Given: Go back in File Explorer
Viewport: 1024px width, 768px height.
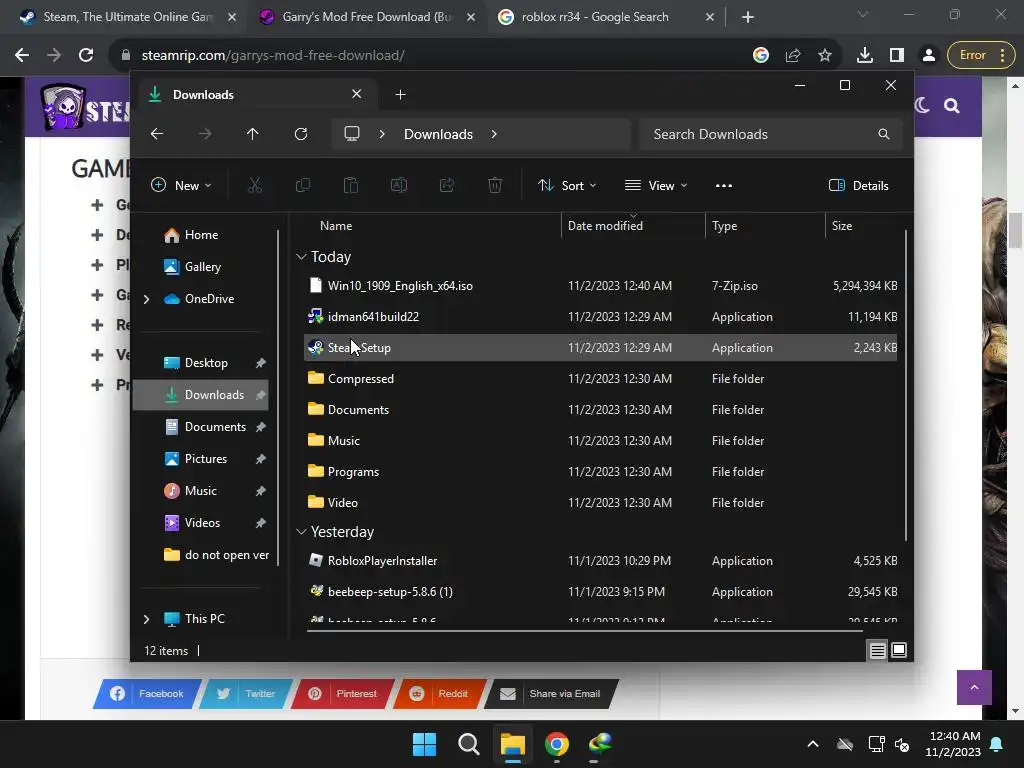Looking at the screenshot, I should [x=157, y=134].
